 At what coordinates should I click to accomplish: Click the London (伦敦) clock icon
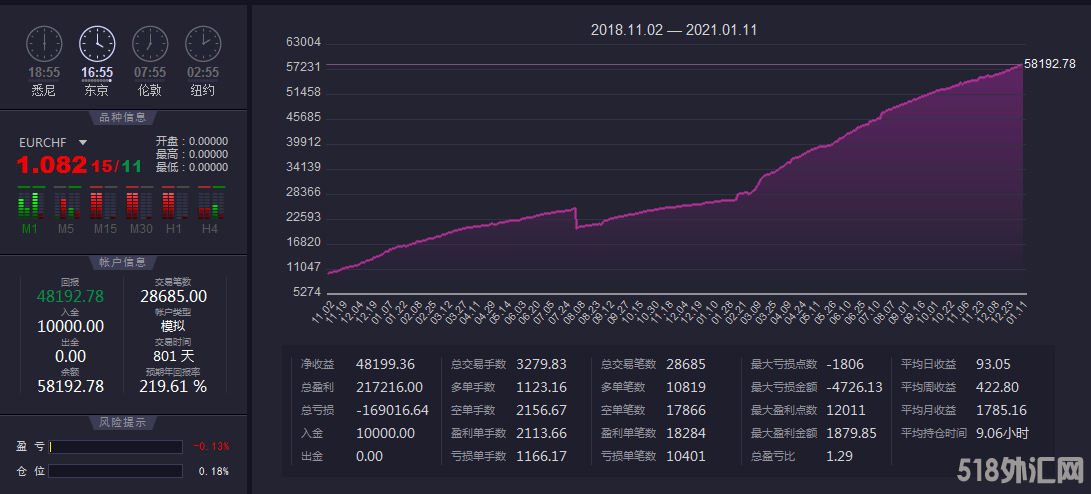pyautogui.click(x=150, y=45)
